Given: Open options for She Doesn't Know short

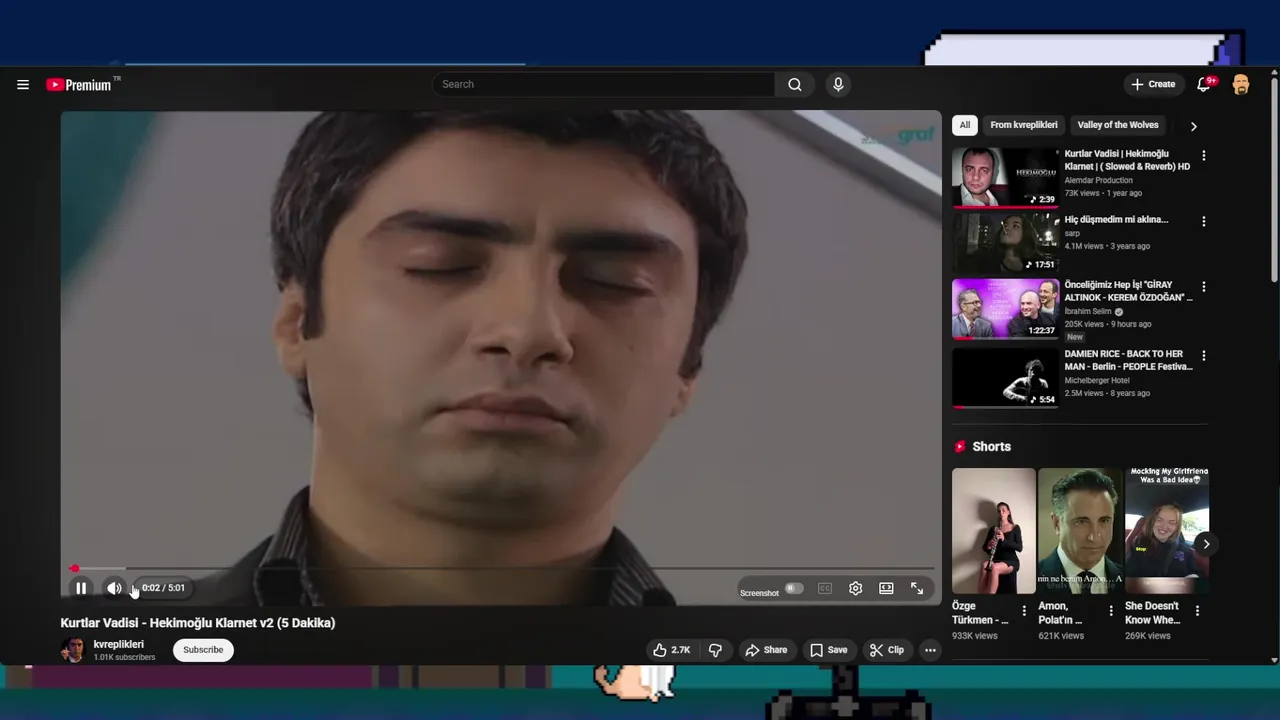Looking at the screenshot, I should pyautogui.click(x=1197, y=610).
